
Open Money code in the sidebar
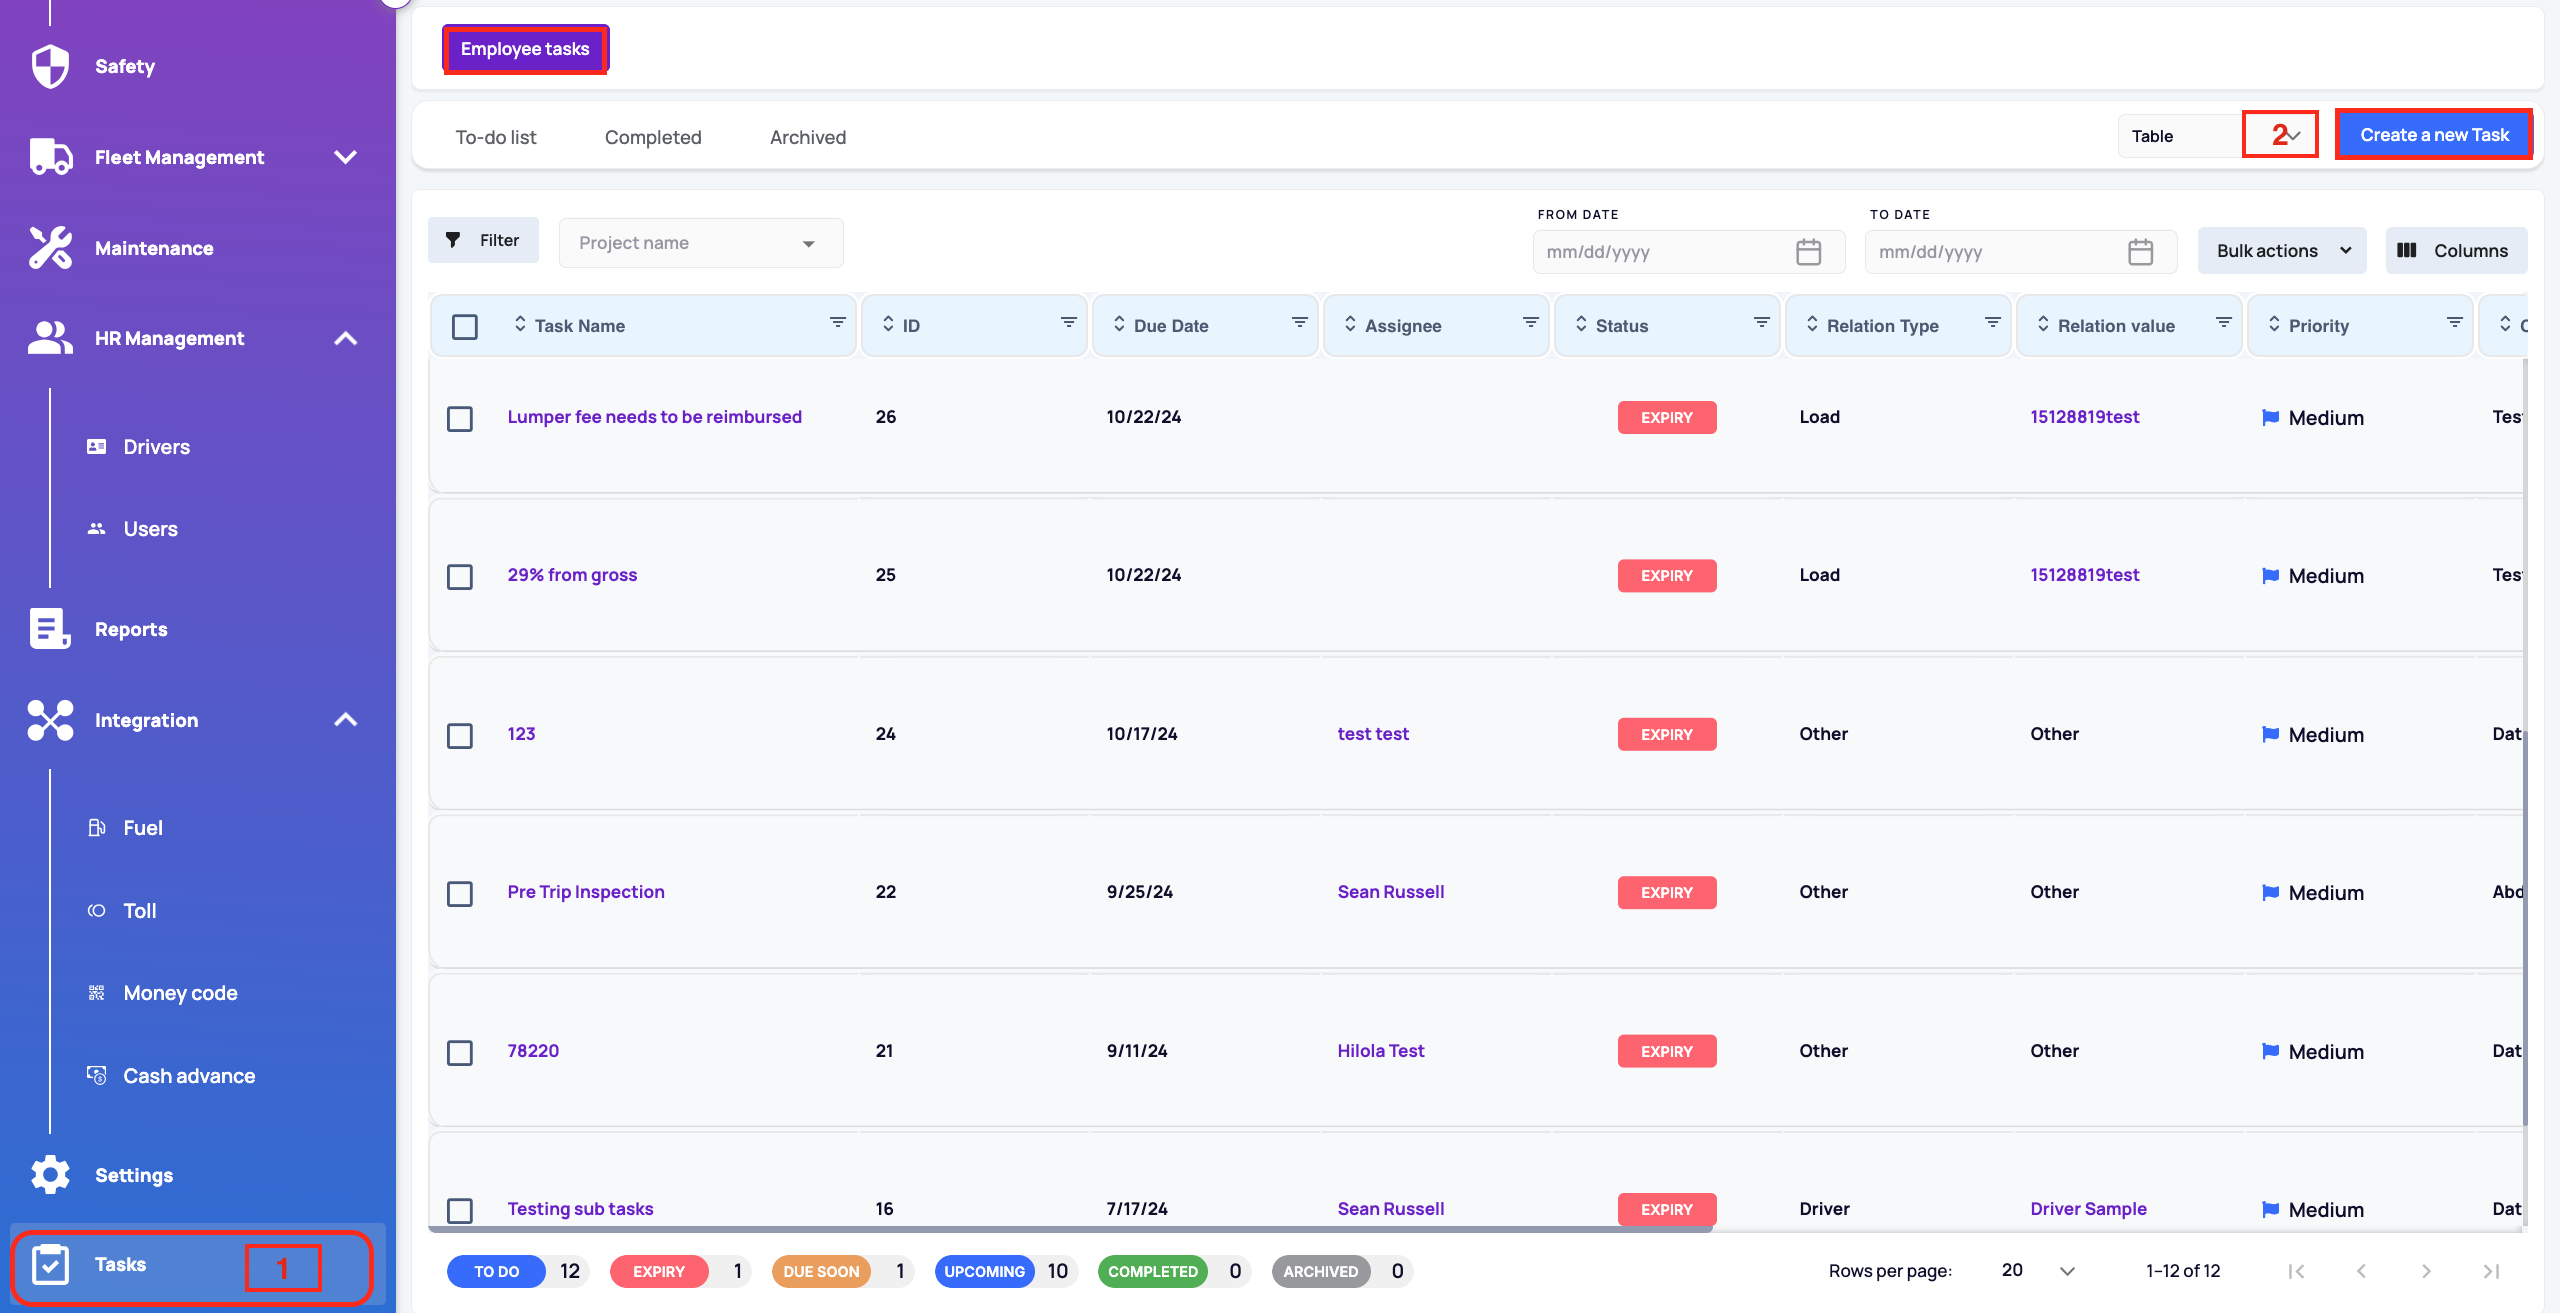coord(180,992)
